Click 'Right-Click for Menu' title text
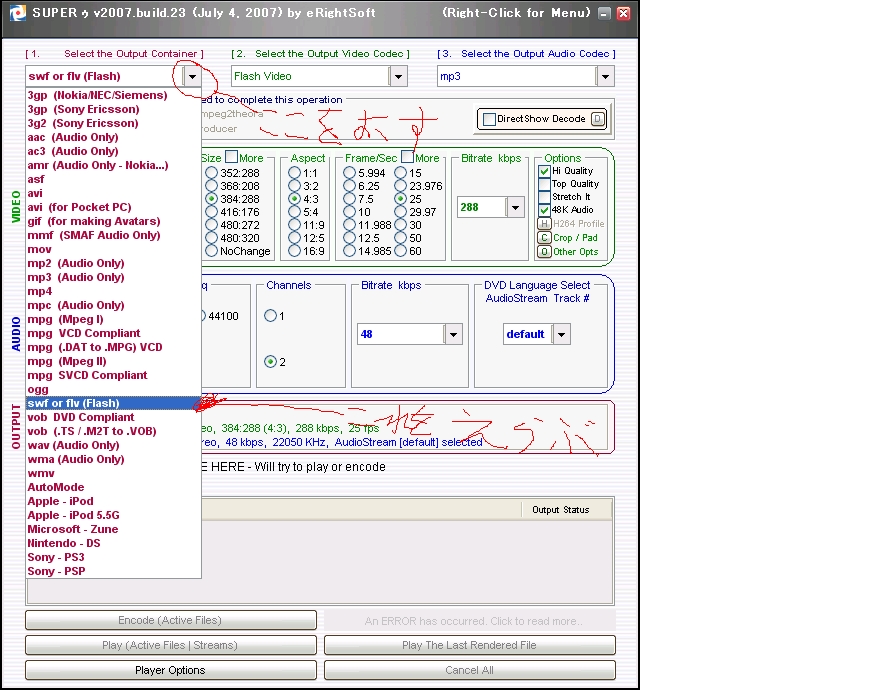This screenshot has width=875, height=690. pos(516,12)
